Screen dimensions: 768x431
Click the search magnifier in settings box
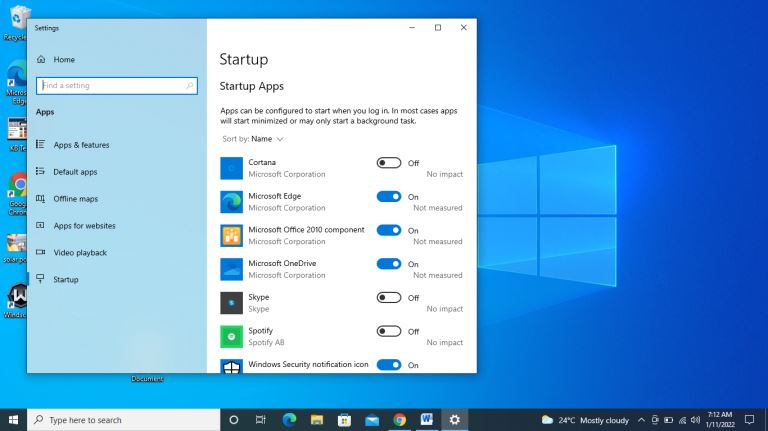coord(190,86)
